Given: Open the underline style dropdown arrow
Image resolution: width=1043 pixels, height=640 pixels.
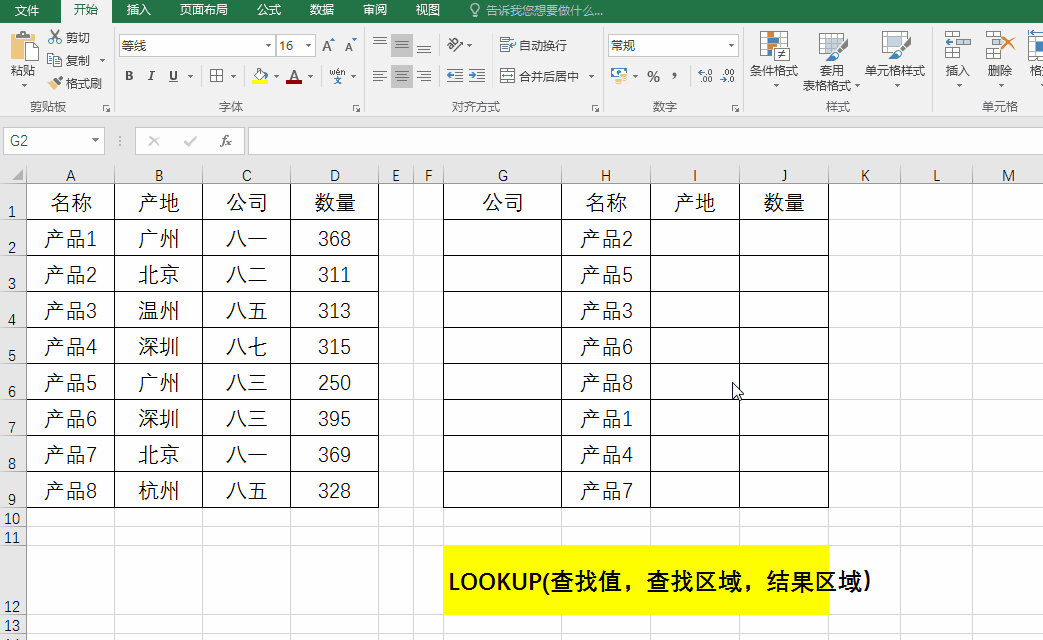Looking at the screenshot, I should pyautogui.click(x=190, y=77).
